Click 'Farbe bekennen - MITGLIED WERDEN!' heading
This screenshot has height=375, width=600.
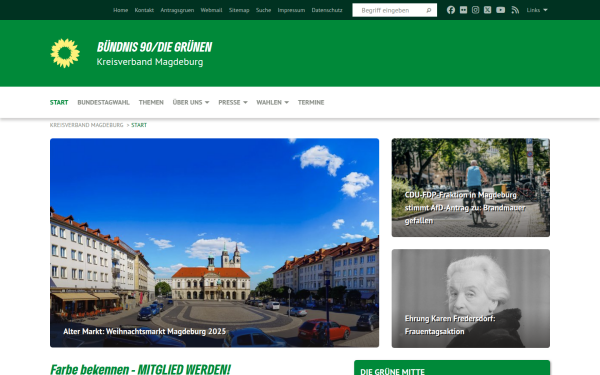(x=140, y=369)
